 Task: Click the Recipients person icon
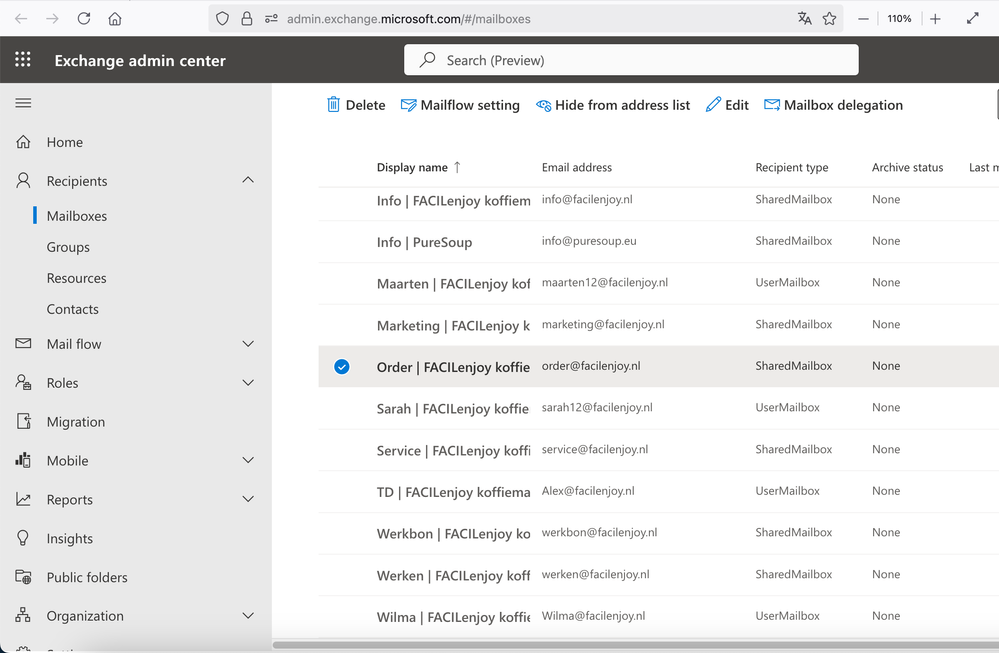(24, 180)
